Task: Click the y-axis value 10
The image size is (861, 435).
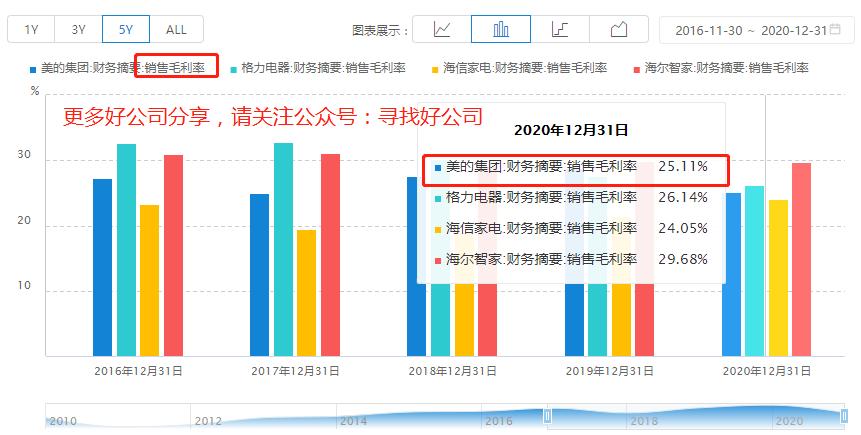Action: 24,286
